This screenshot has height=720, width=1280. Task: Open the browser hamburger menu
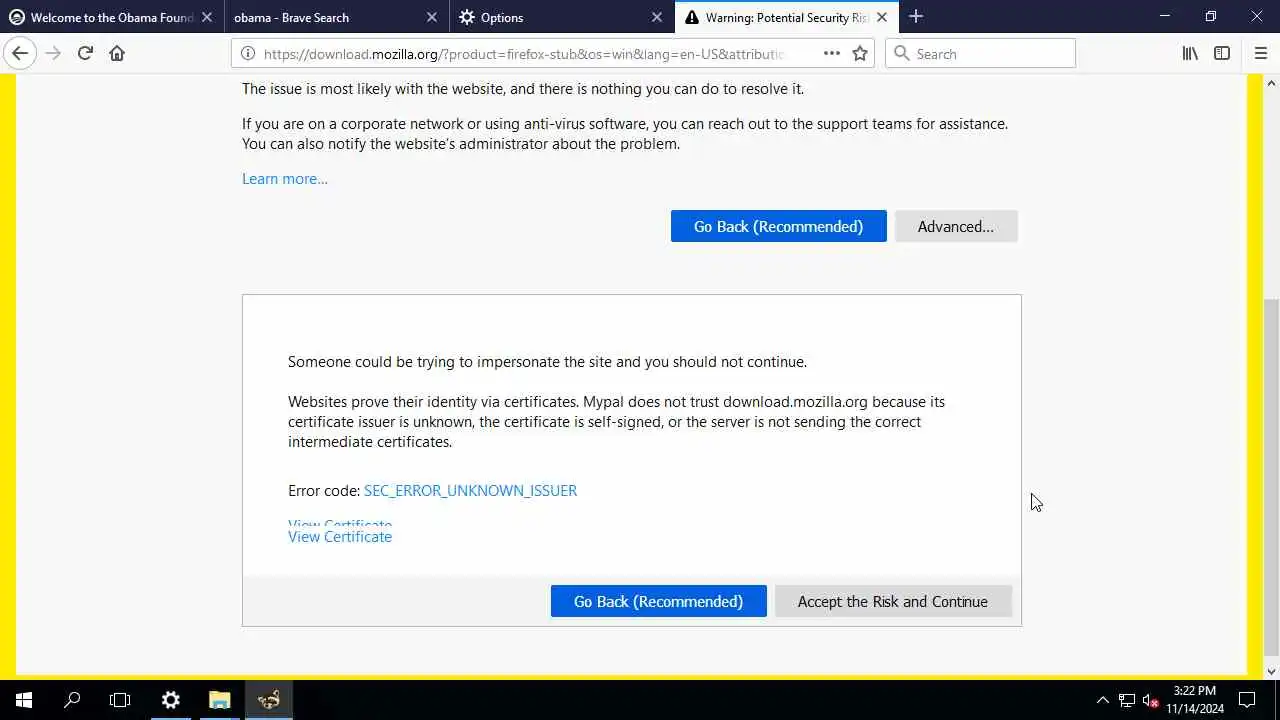[1260, 54]
